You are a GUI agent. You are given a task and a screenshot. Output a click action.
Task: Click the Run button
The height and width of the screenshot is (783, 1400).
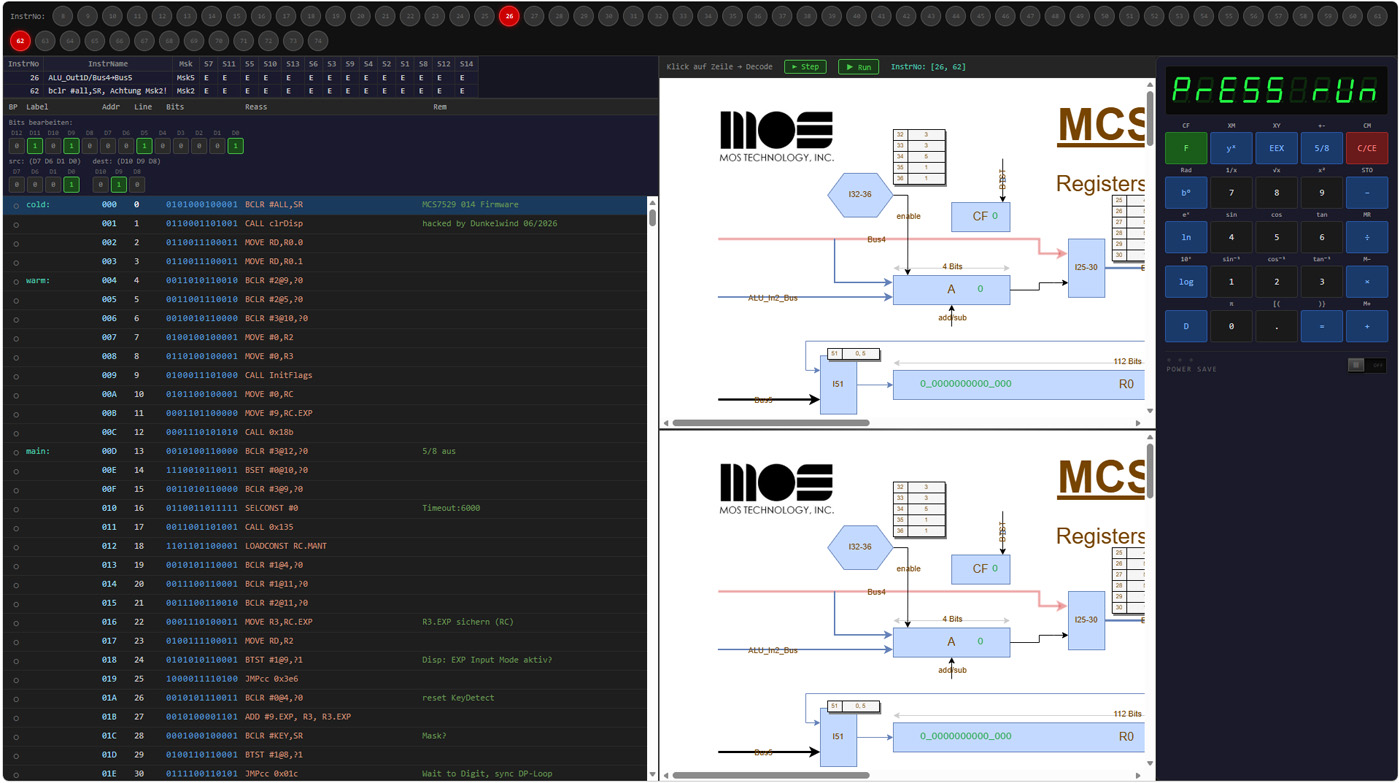click(858, 67)
